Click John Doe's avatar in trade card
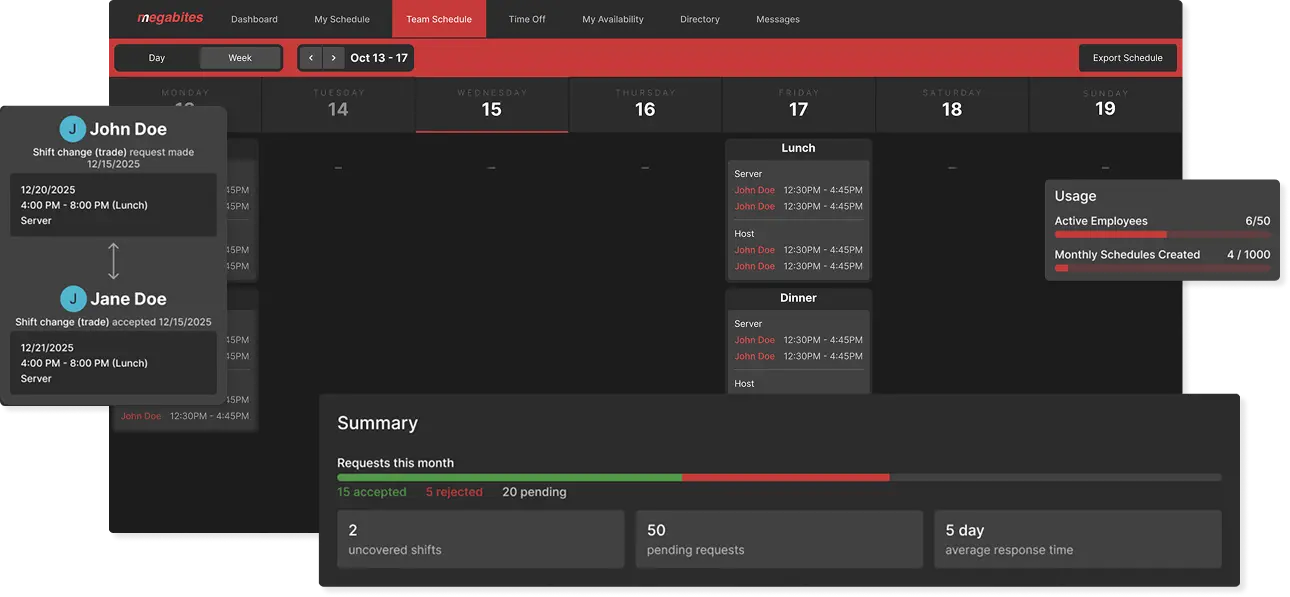 pyautogui.click(x=72, y=129)
